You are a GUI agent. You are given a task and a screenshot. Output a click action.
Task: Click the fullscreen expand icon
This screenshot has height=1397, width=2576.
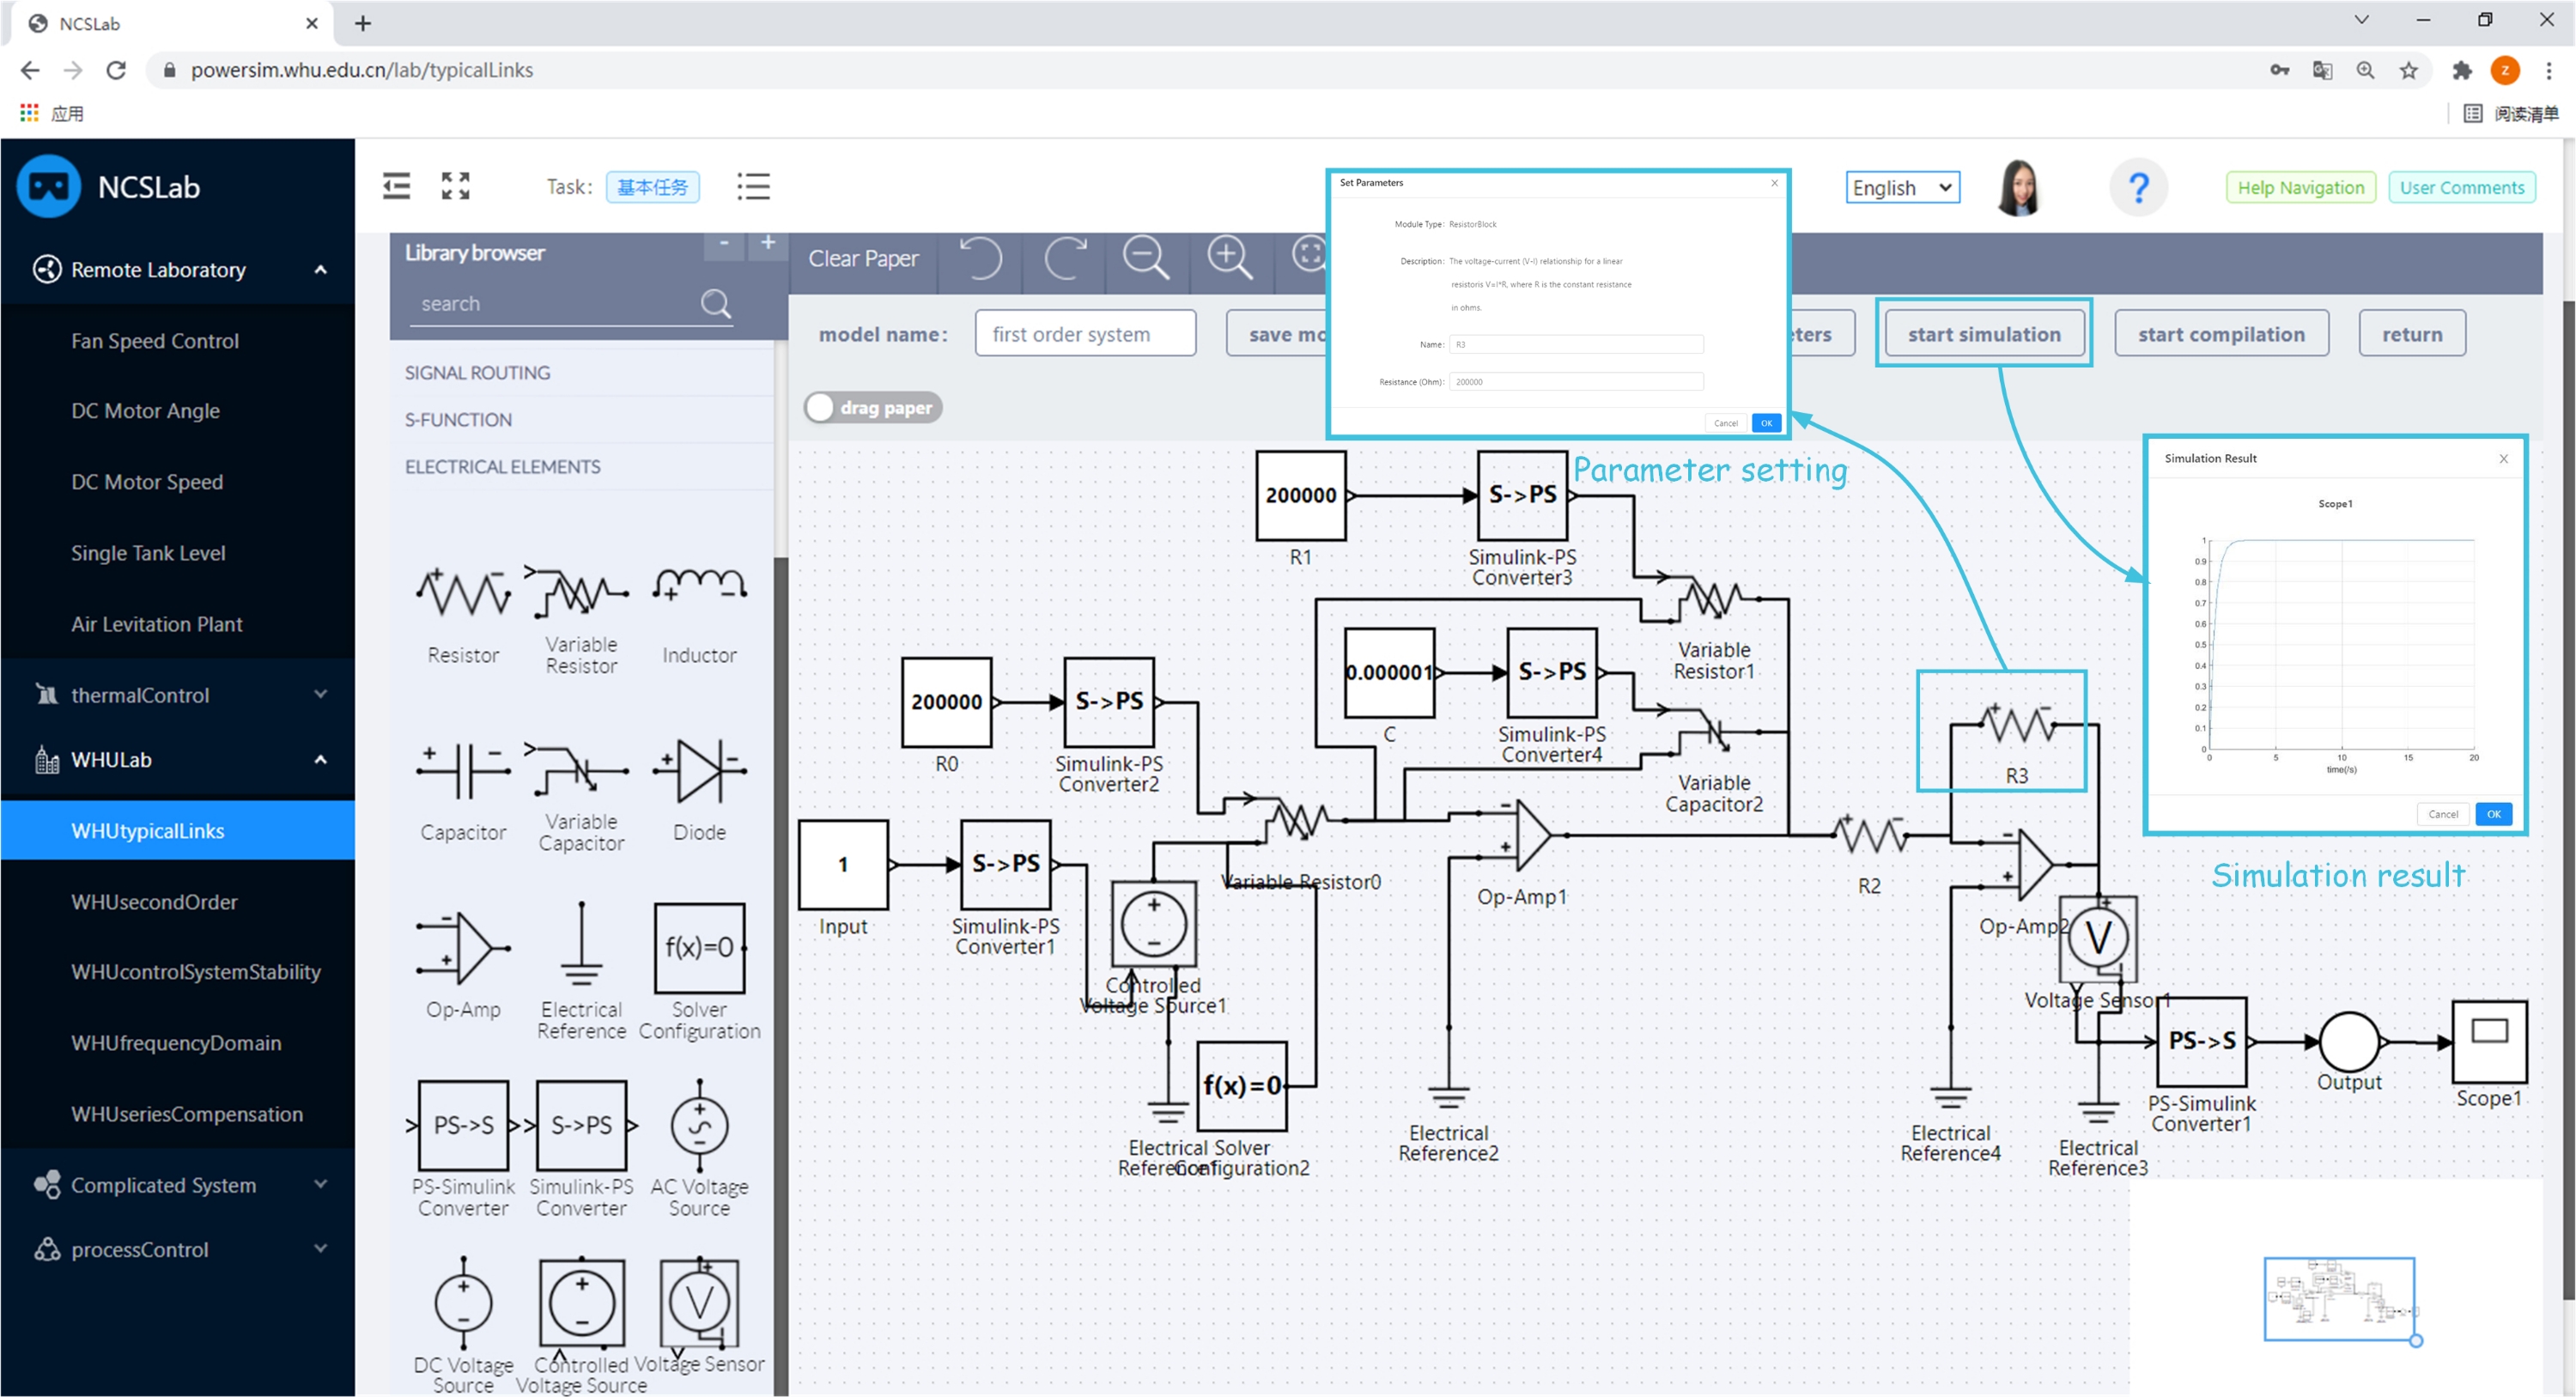coord(456,186)
